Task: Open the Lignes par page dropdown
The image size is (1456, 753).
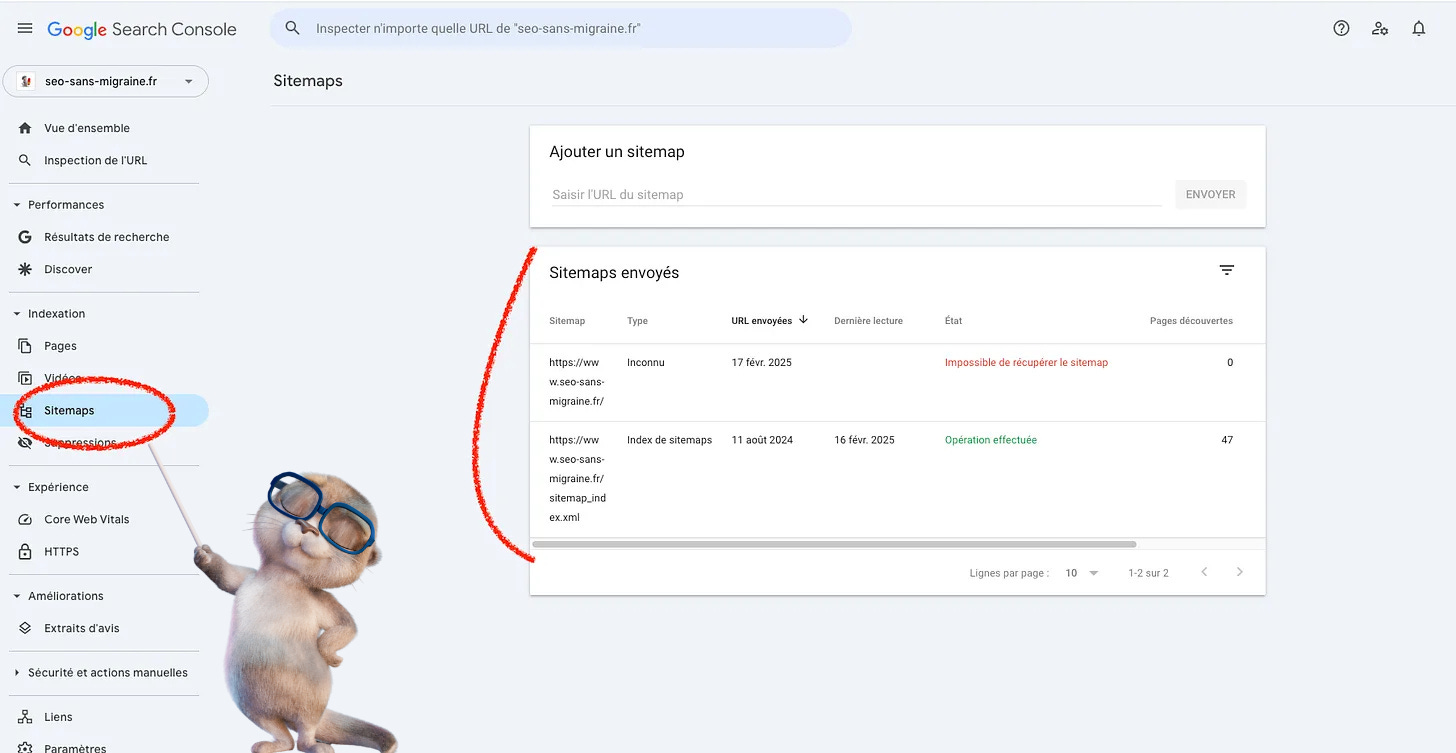Action: point(1082,573)
